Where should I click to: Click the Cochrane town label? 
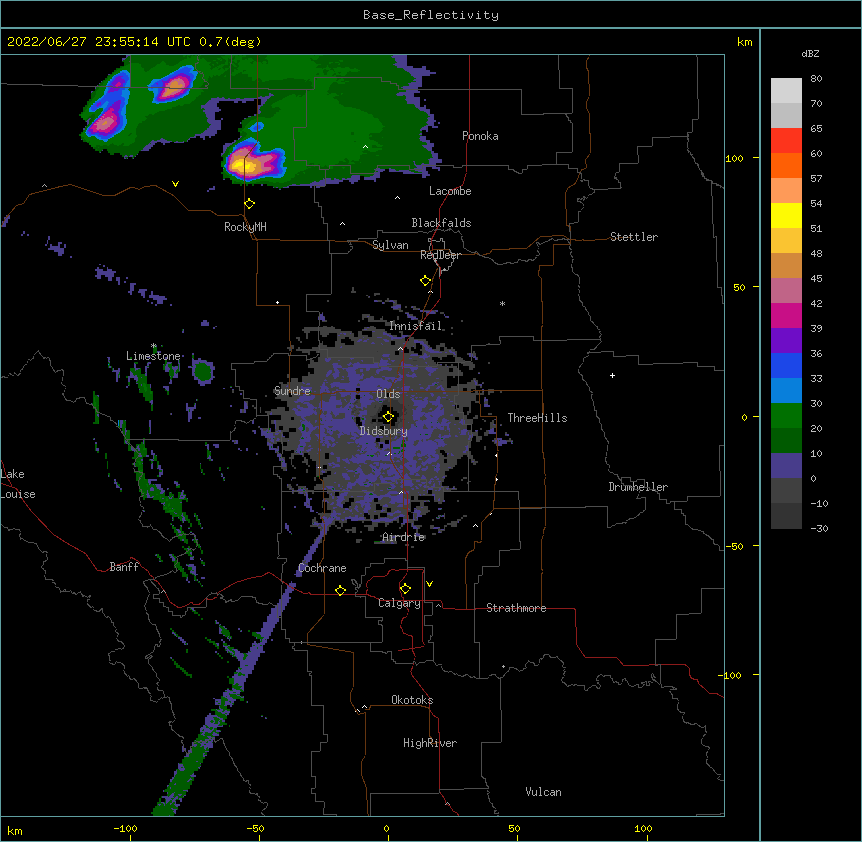(322, 568)
